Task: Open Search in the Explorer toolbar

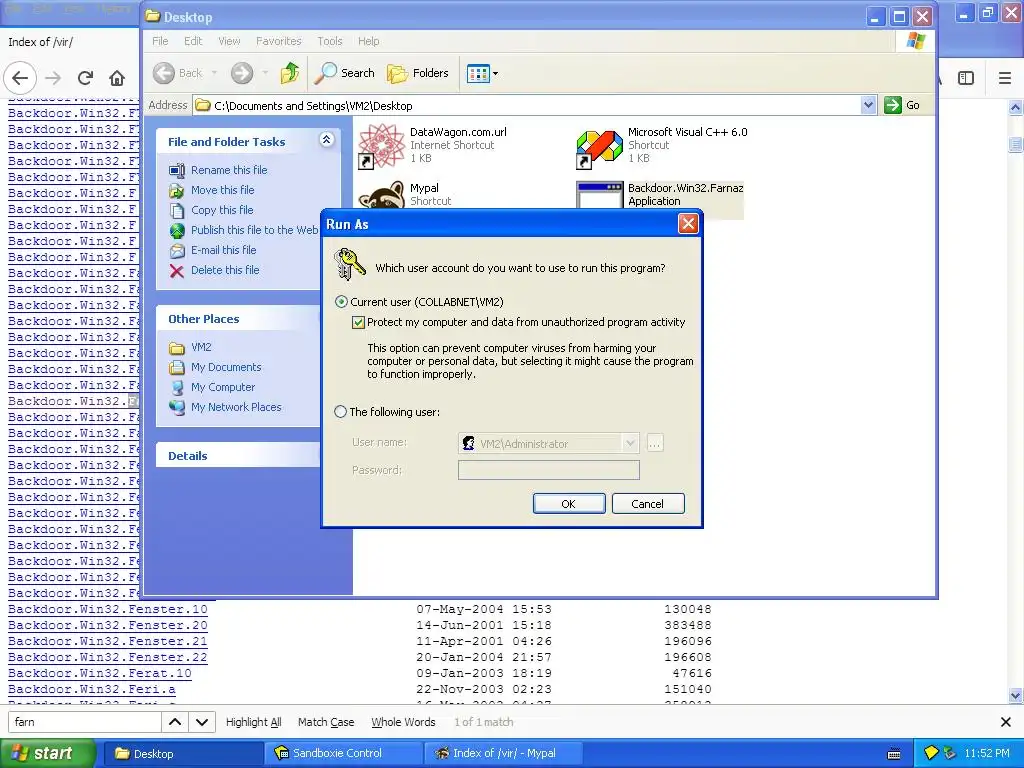Action: pyautogui.click(x=344, y=73)
